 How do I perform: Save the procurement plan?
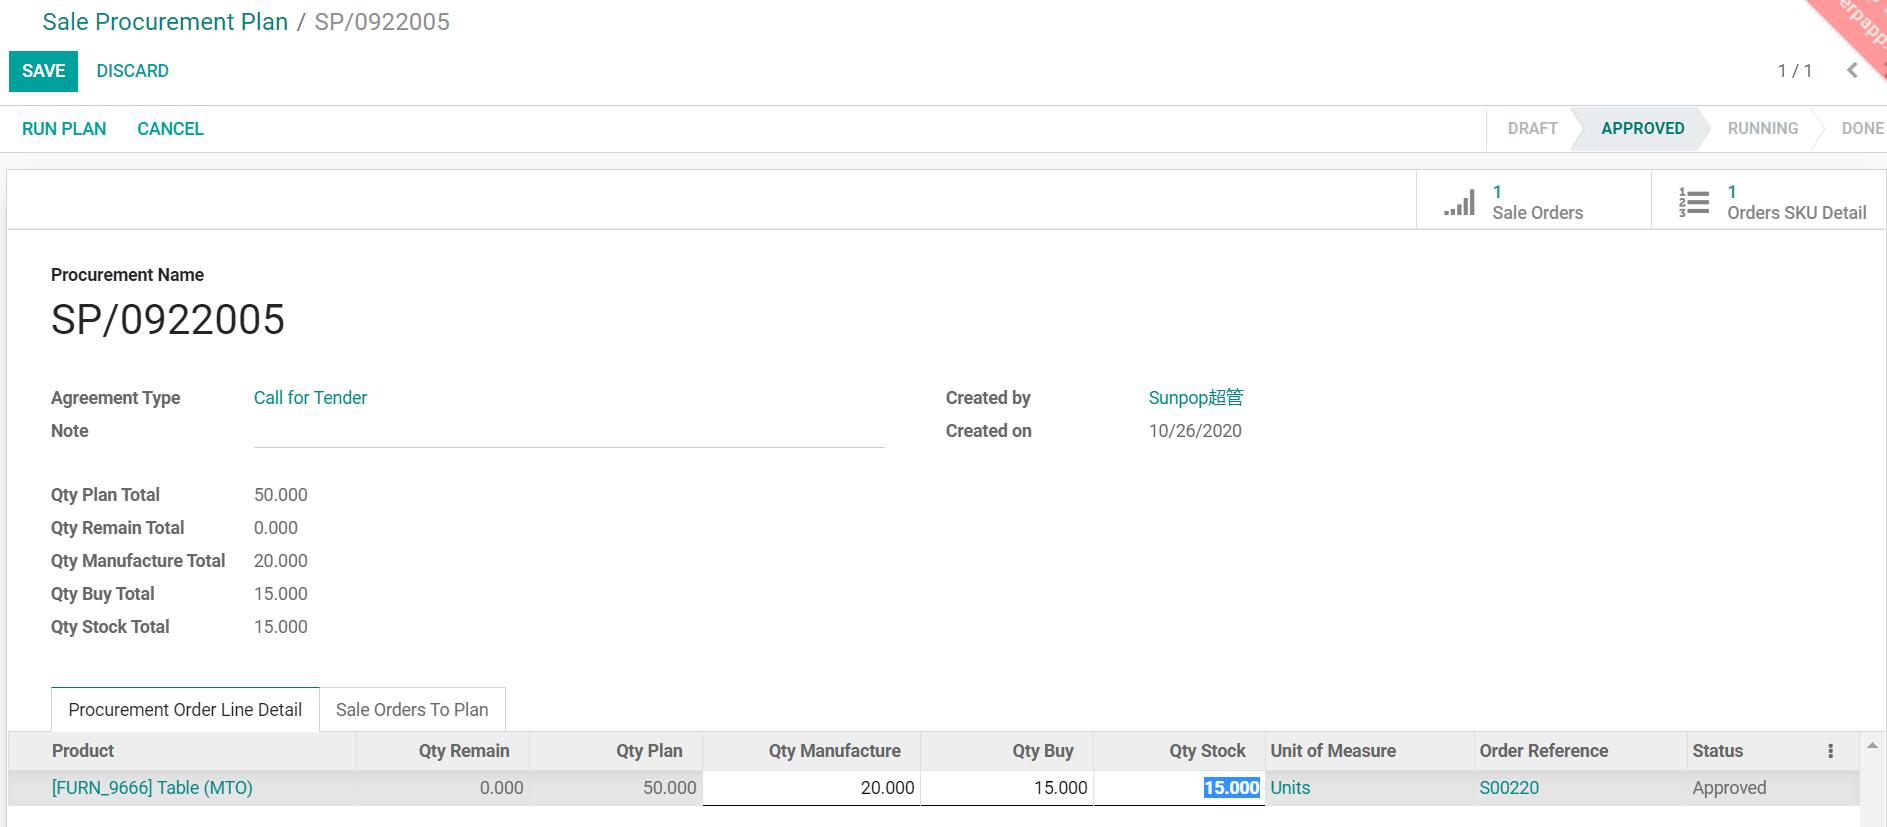pyautogui.click(x=43, y=71)
